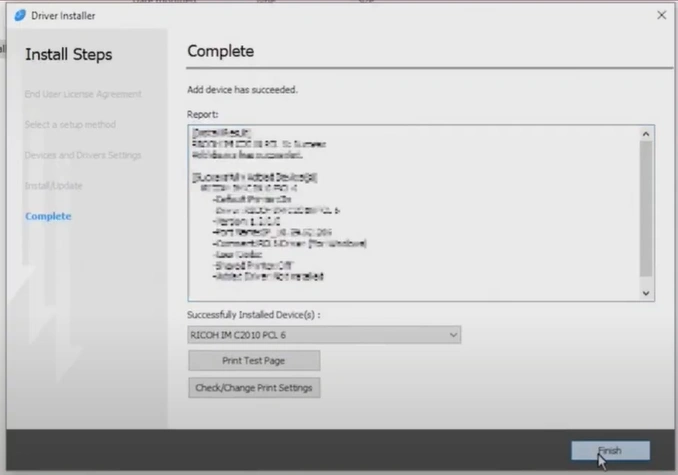Select the End User License Agreement step
Screen dimensions: 678x475
83,94
